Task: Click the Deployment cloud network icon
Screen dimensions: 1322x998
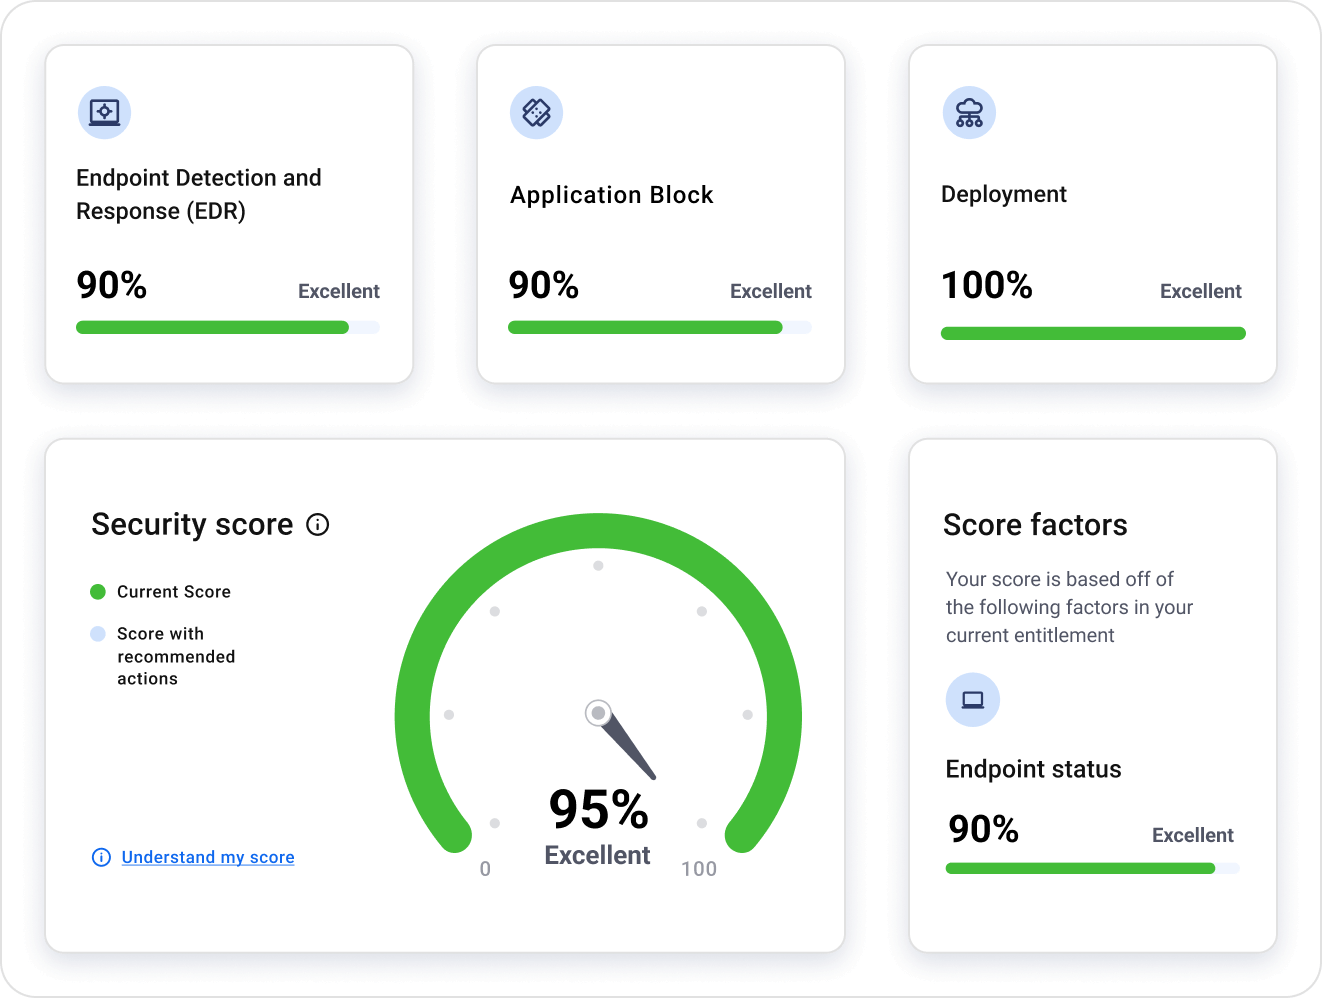Action: coord(969,112)
